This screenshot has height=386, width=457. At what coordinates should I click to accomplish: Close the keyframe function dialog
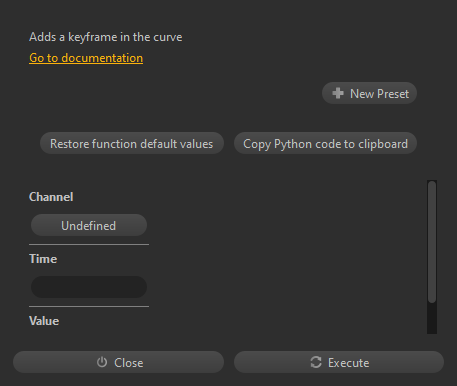pyautogui.click(x=118, y=362)
